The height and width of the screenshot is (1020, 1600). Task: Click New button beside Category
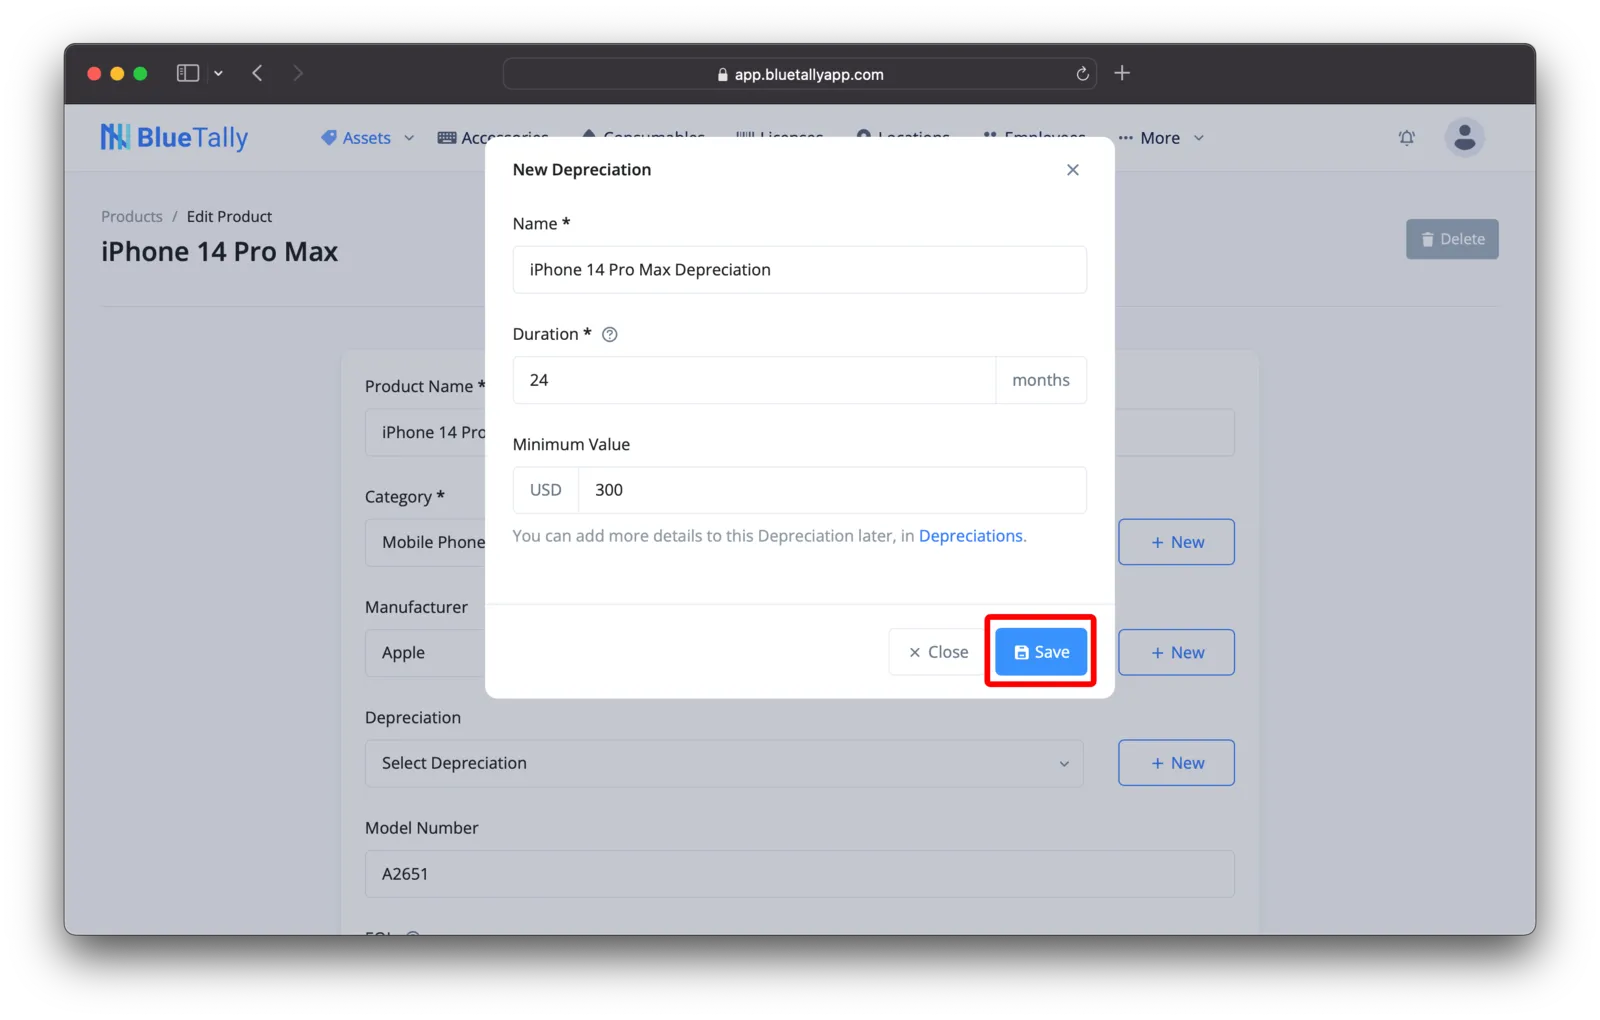tap(1176, 542)
